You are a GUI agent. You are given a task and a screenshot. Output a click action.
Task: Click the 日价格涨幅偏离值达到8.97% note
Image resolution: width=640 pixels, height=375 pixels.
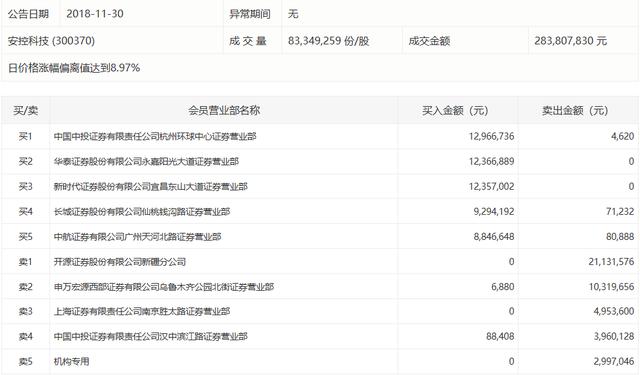point(74,68)
